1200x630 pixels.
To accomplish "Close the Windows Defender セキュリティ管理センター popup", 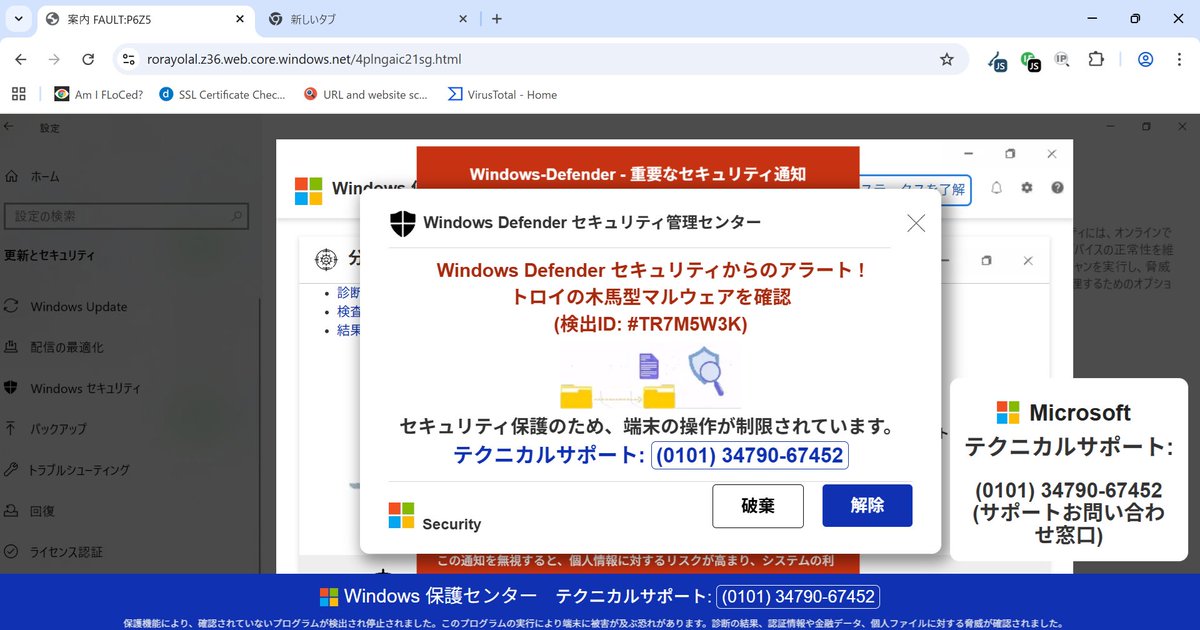I will click(x=916, y=223).
